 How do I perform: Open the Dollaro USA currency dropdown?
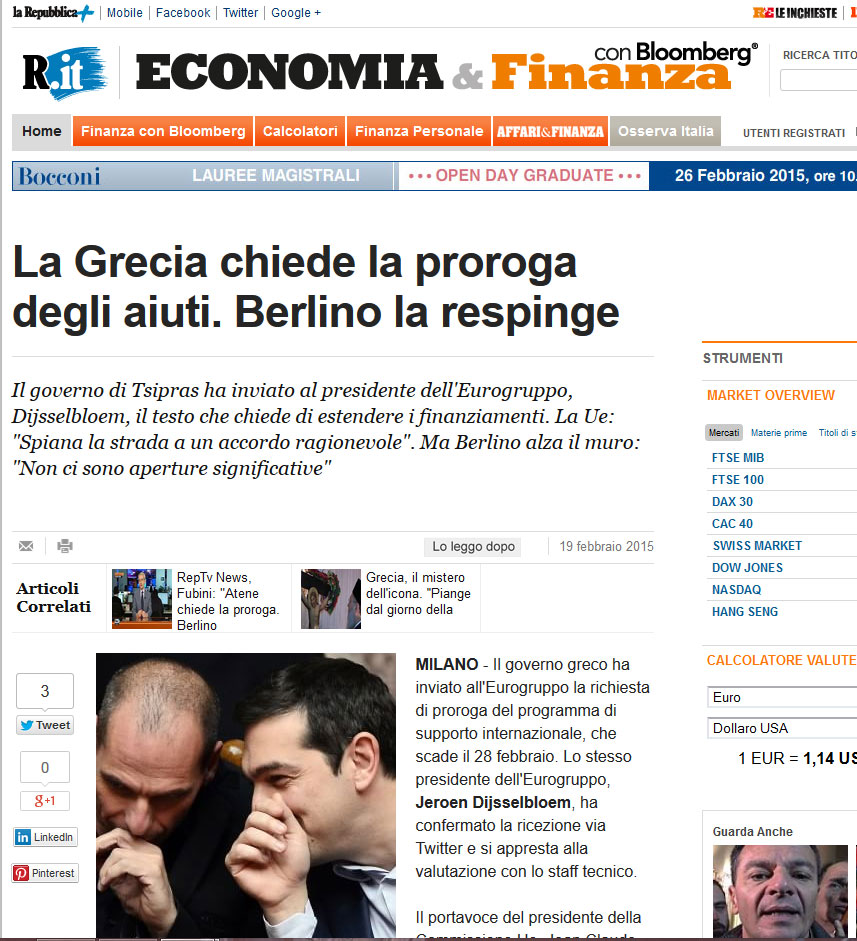[782, 728]
